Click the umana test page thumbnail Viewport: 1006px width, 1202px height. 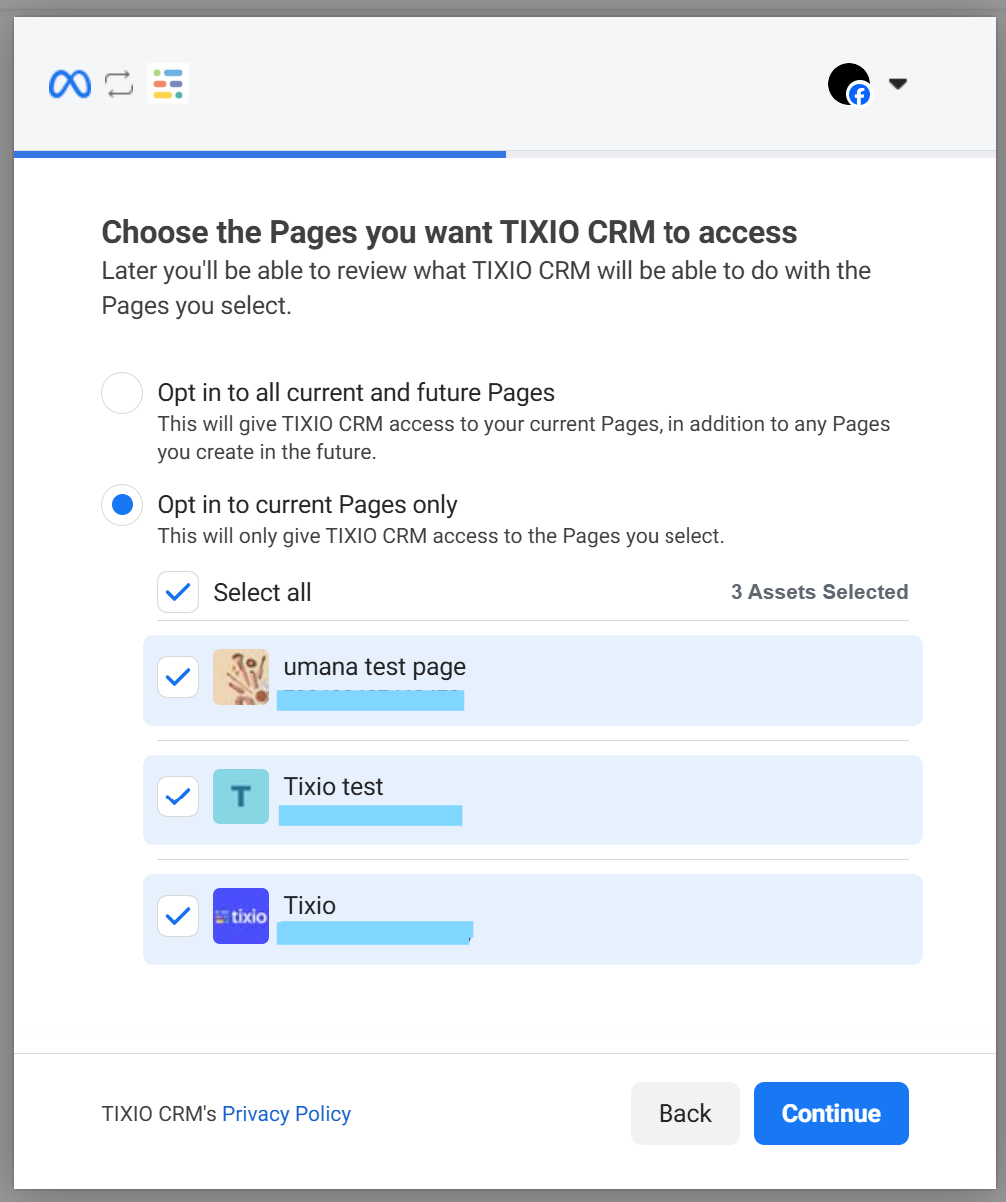[x=241, y=677]
